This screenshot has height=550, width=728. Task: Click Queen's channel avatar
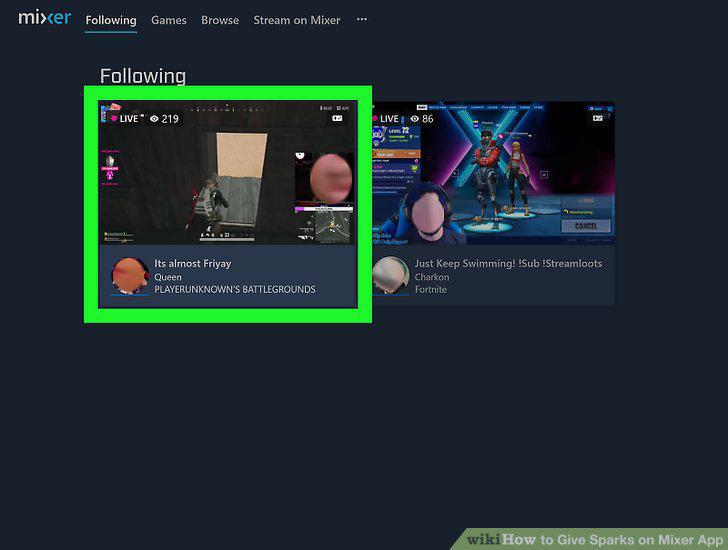(x=130, y=276)
